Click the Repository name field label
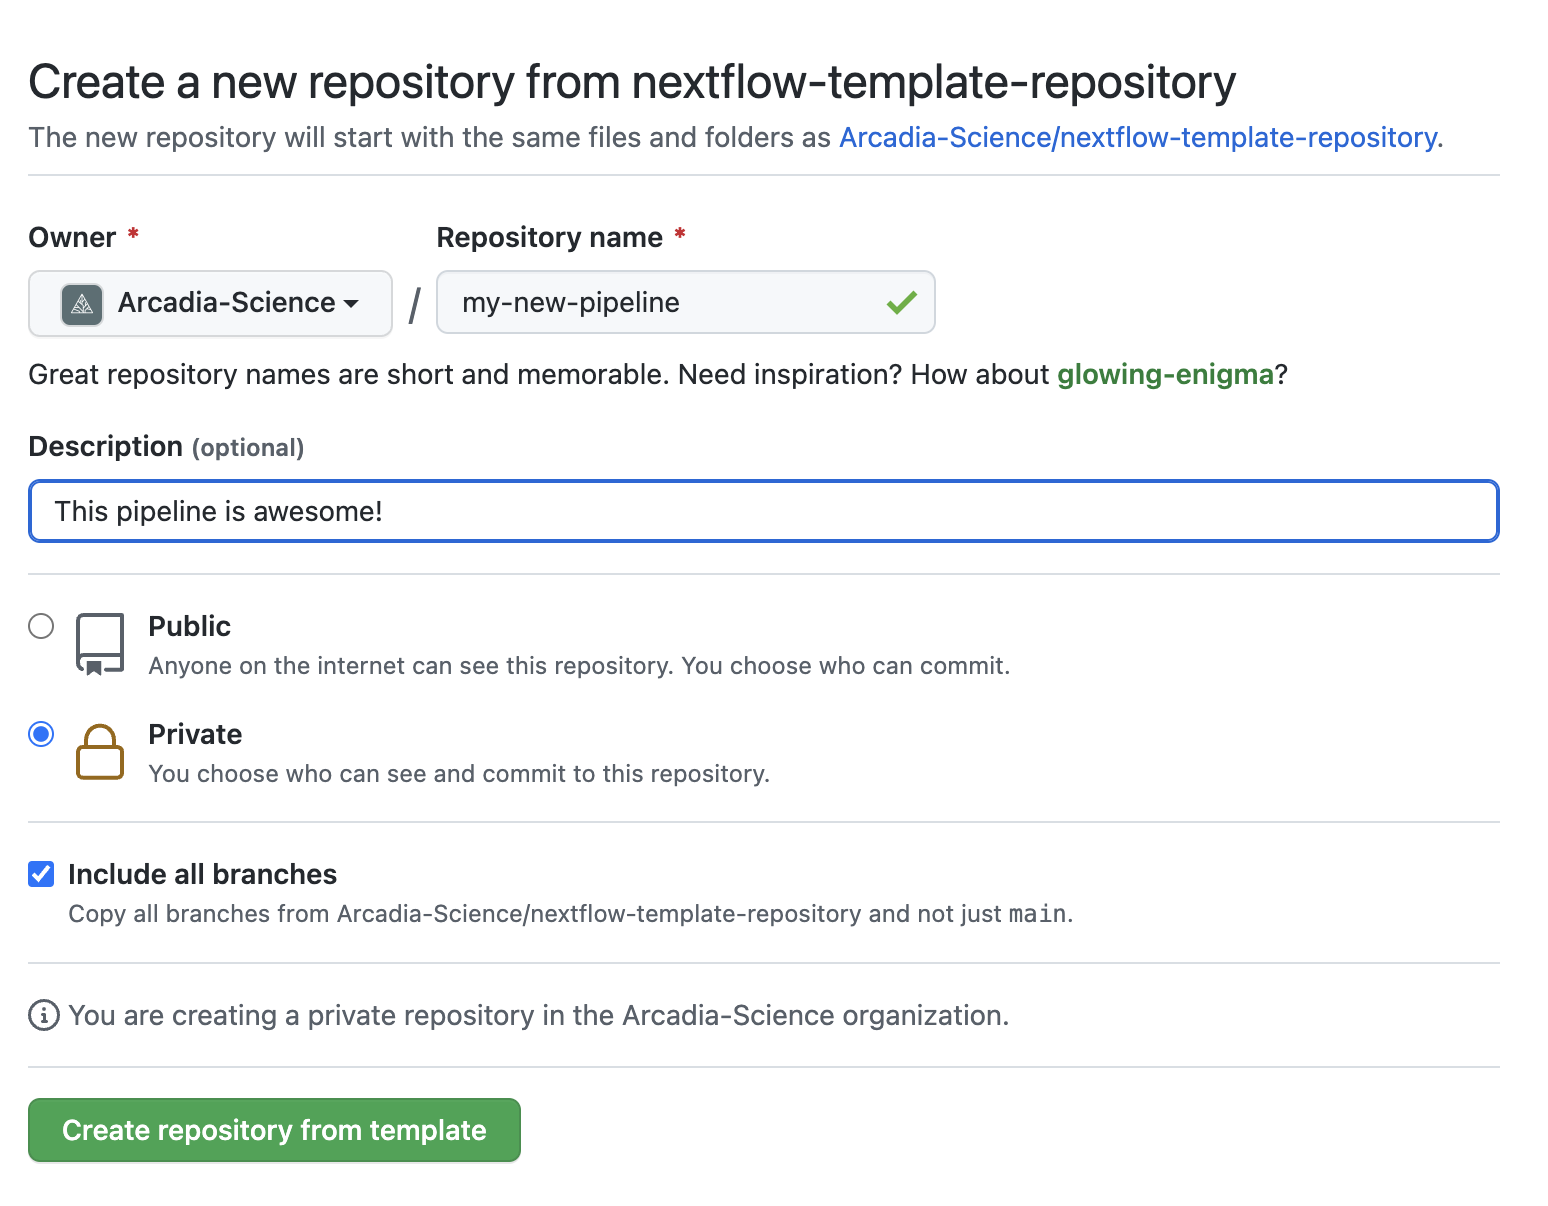 [549, 237]
